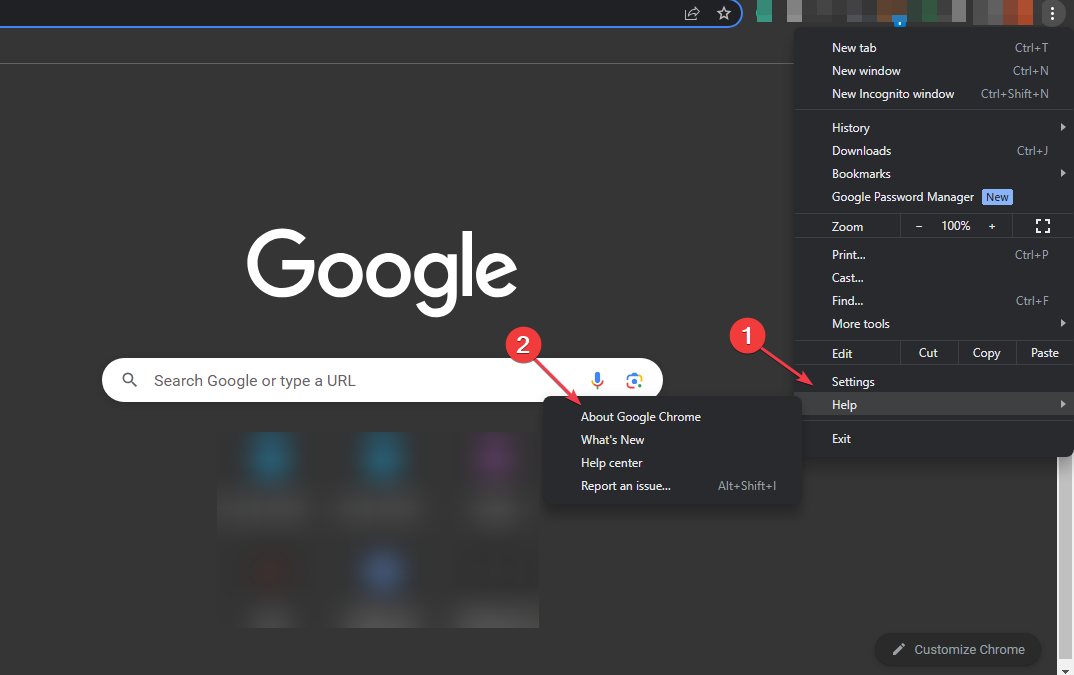The image size is (1074, 675).
Task: Click the Google logo
Action: click(382, 272)
